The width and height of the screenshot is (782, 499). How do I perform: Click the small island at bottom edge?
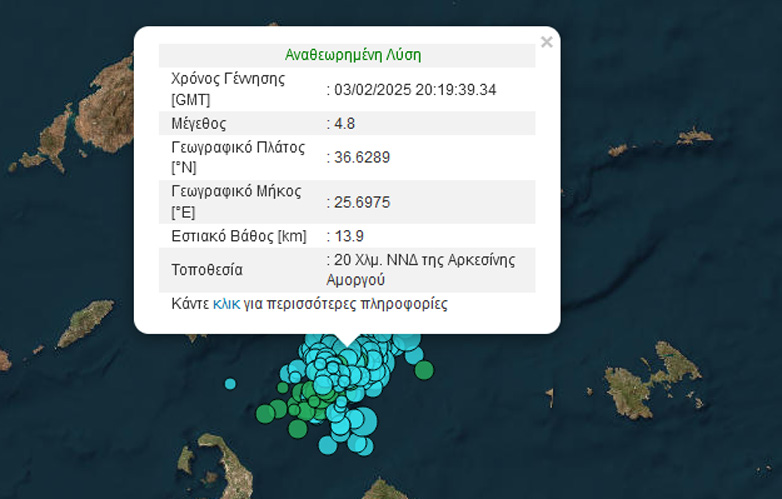pyautogui.click(x=383, y=490)
